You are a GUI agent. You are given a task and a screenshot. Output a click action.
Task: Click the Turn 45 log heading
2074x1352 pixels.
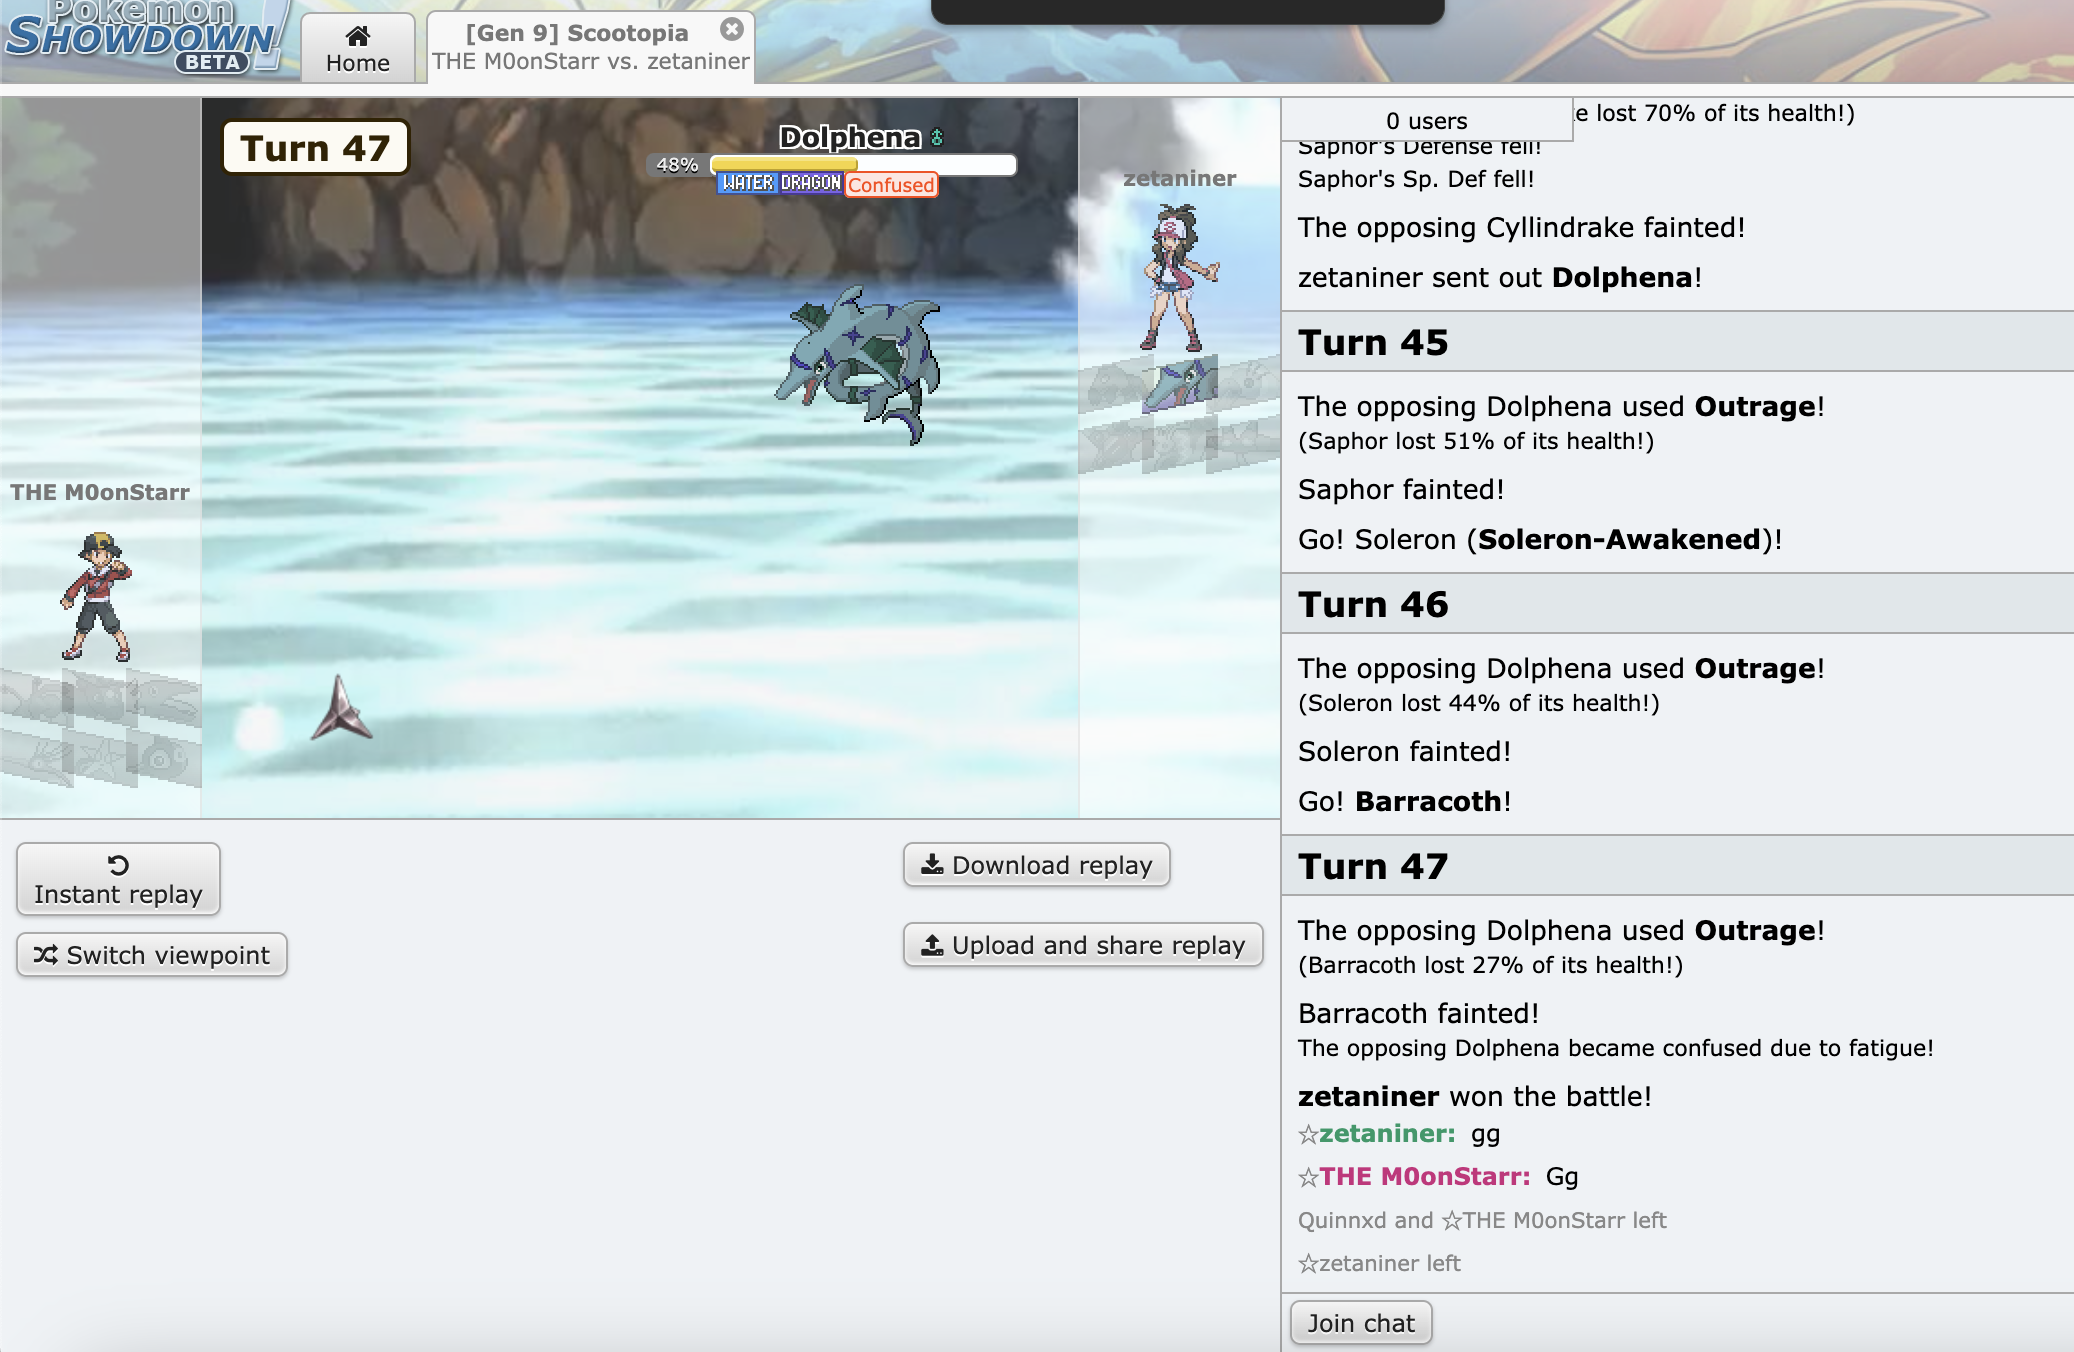point(1373,342)
